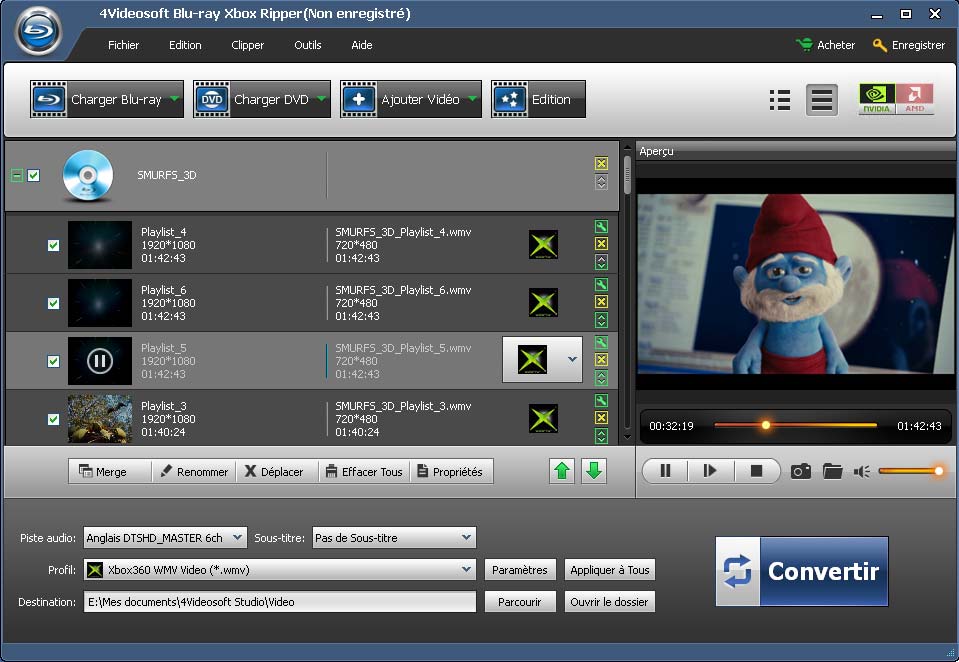Image resolution: width=959 pixels, height=662 pixels.
Task: Open the Clipper menu
Action: point(247,45)
